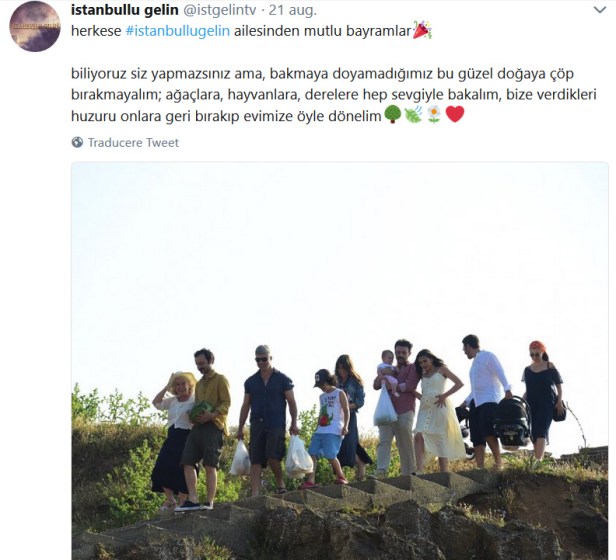Expand the tweet options chevron menu
Screen dimensions: 616x560
click(x=600, y=10)
